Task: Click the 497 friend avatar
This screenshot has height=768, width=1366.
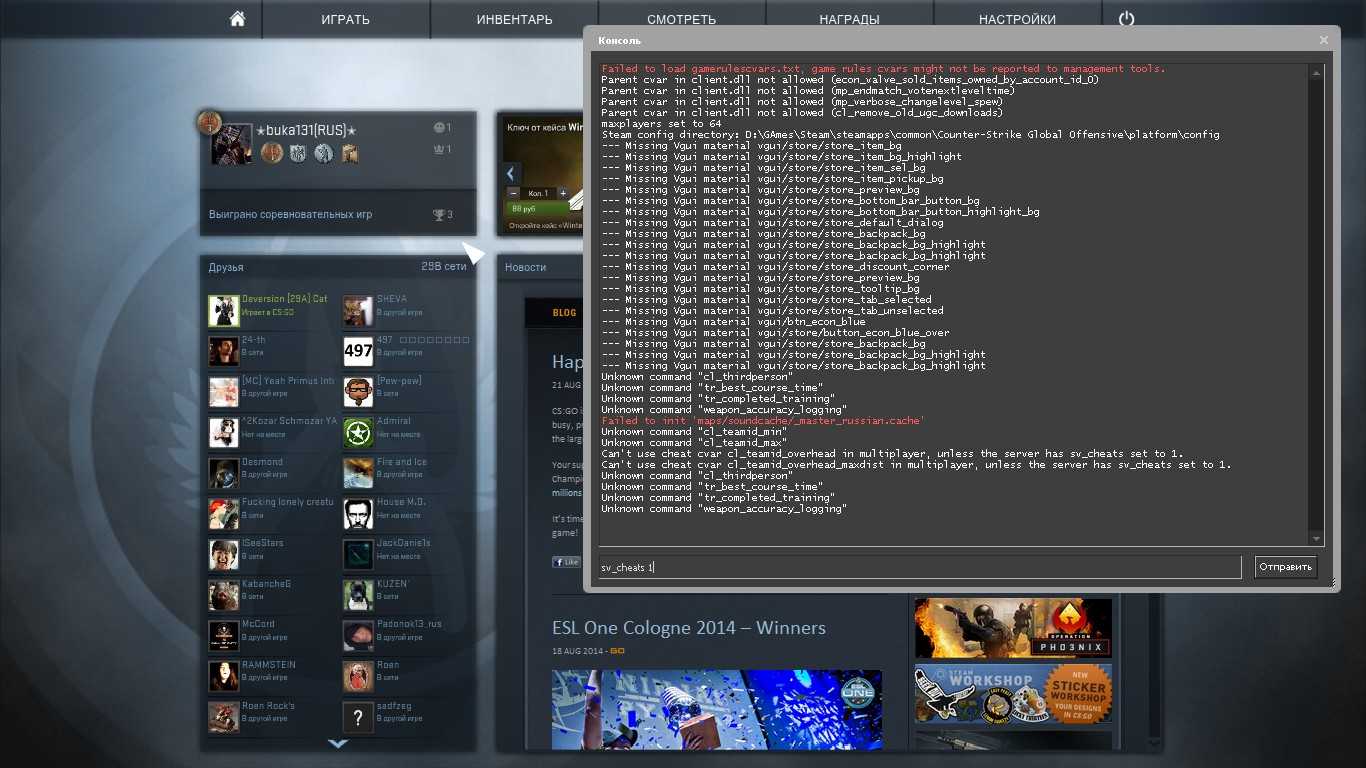Action: tap(358, 351)
